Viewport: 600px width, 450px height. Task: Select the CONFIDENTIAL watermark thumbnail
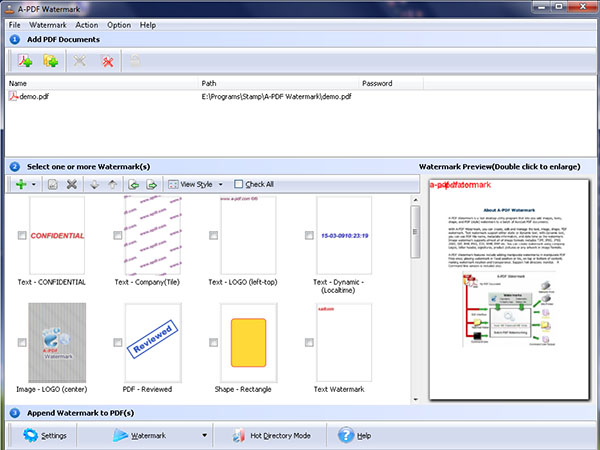(x=57, y=235)
